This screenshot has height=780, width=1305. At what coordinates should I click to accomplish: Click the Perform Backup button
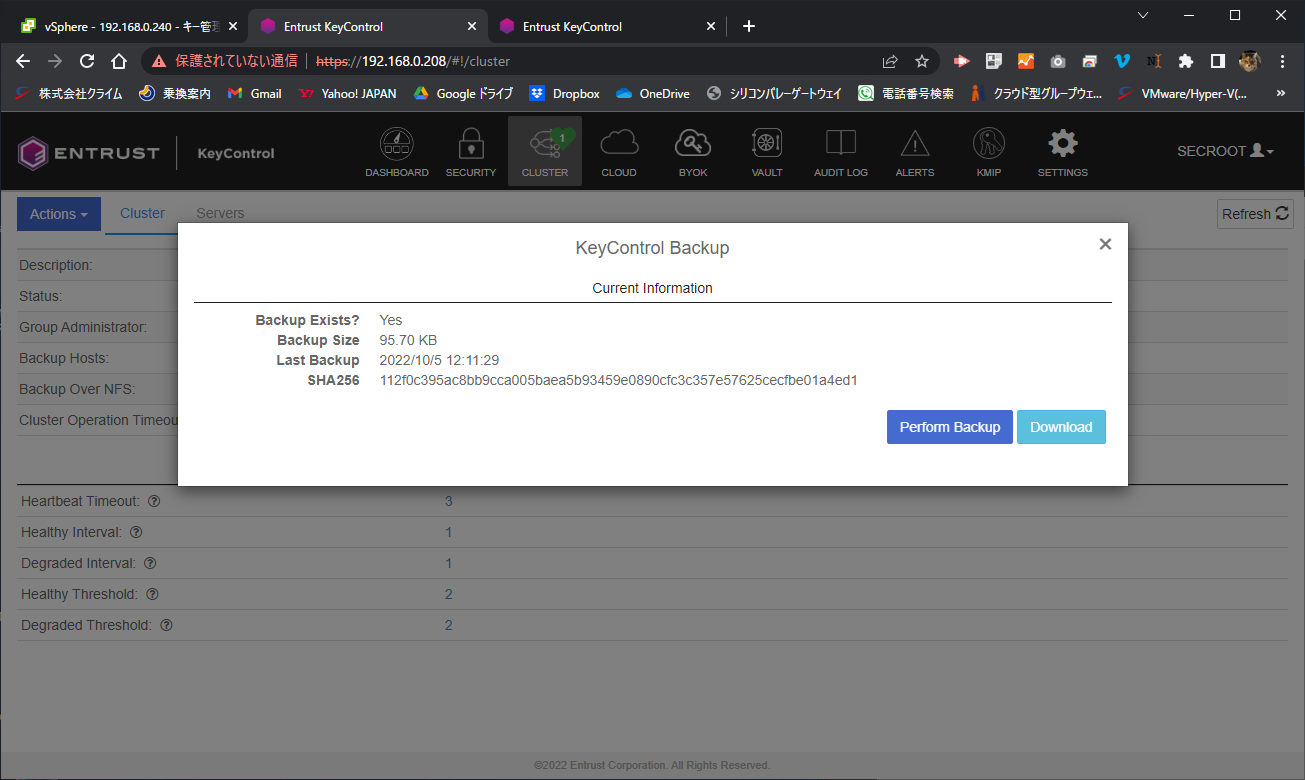(x=950, y=427)
